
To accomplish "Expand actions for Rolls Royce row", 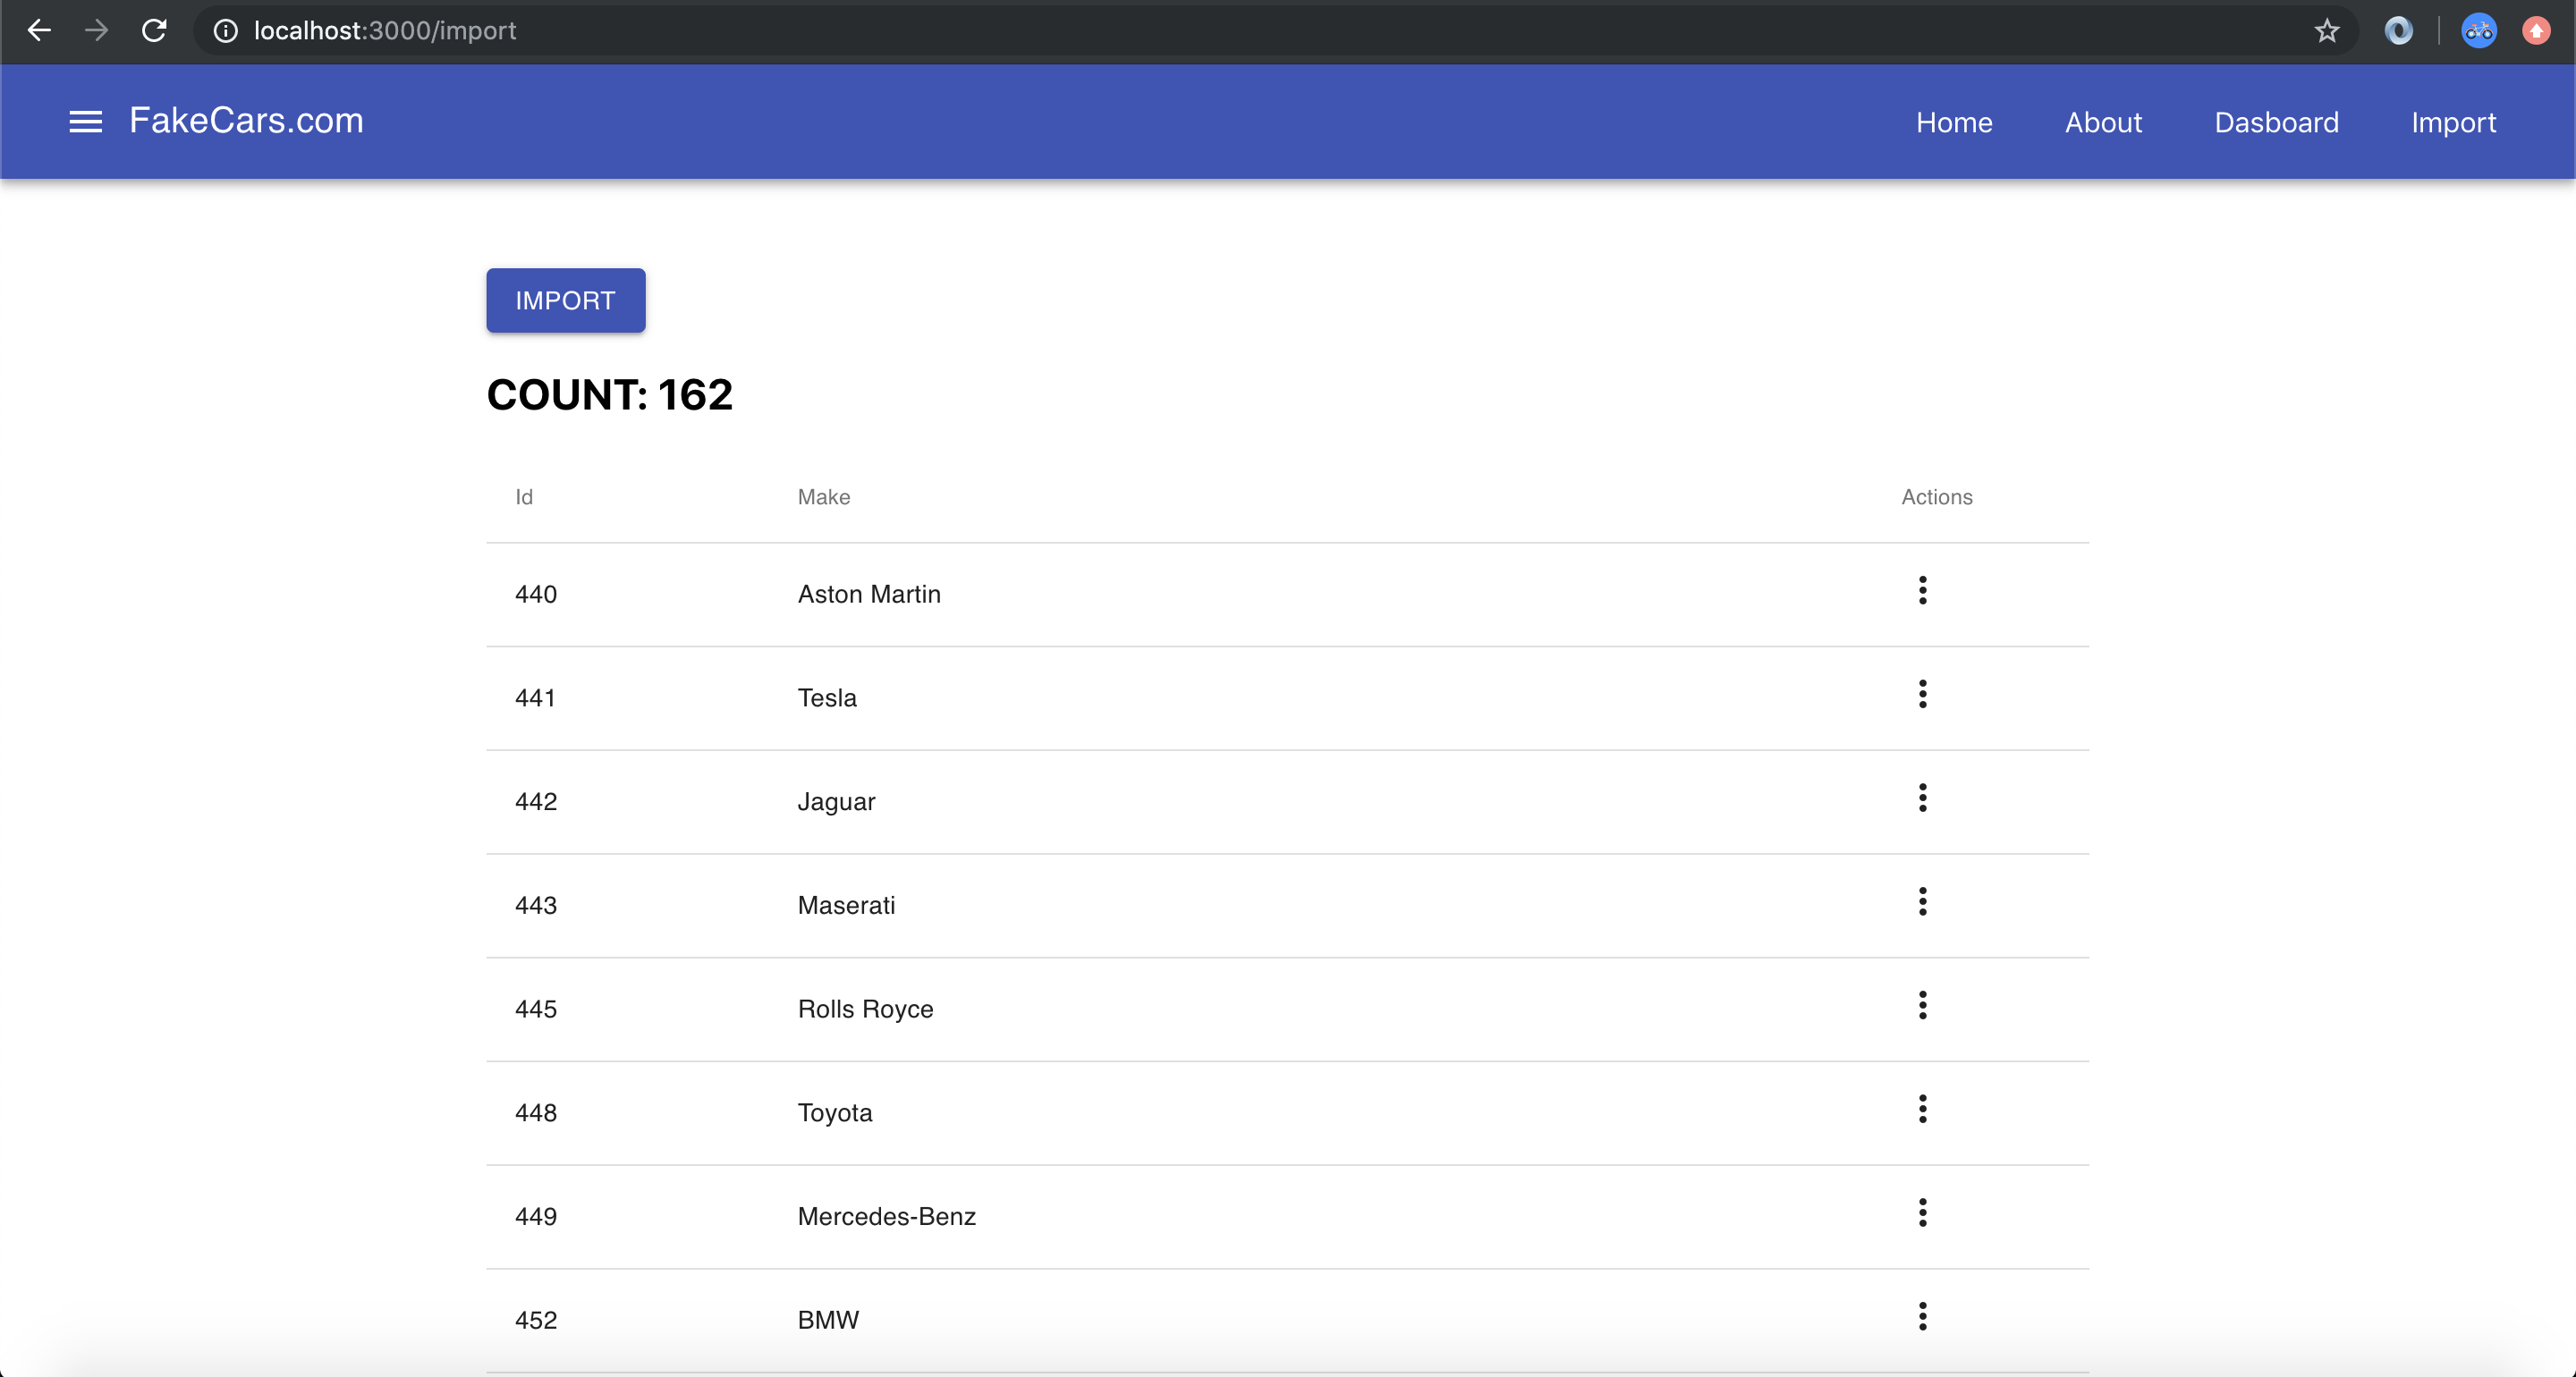I will pos(1922,1005).
